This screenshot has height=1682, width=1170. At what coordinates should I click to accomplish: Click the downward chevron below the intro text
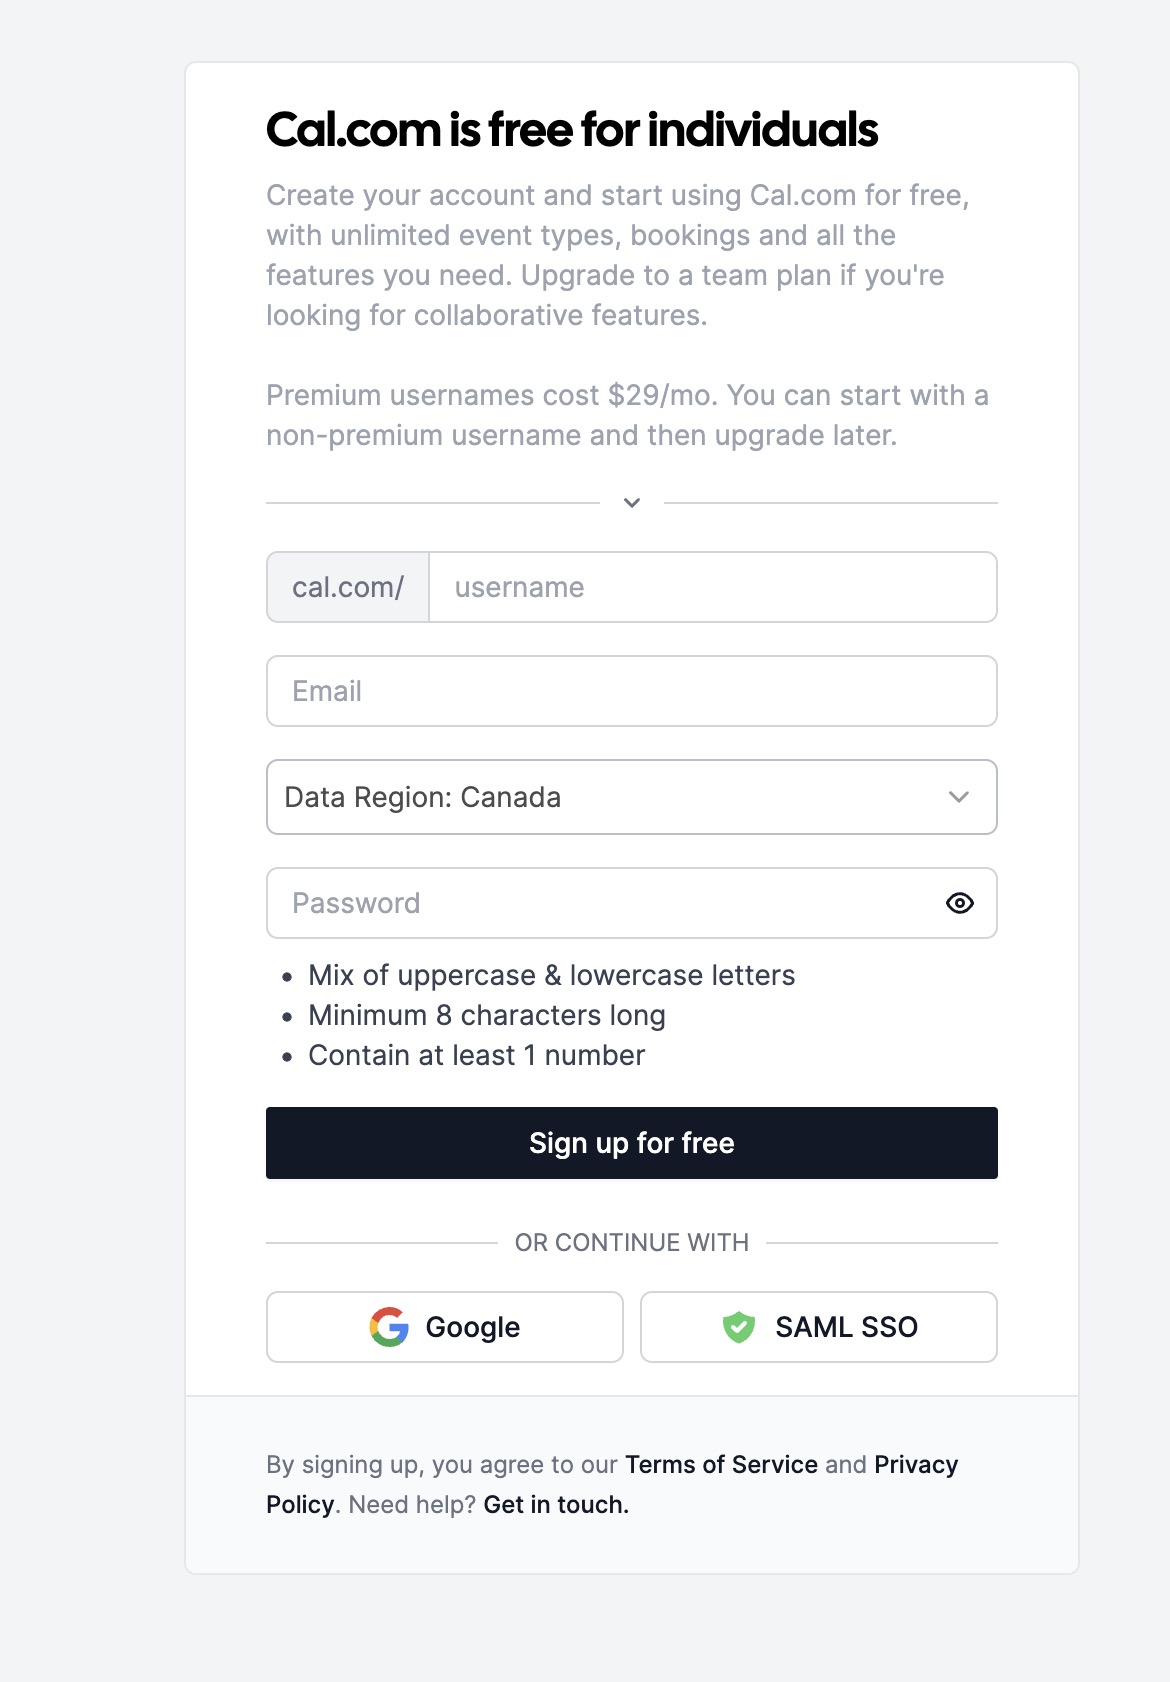pyautogui.click(x=631, y=503)
